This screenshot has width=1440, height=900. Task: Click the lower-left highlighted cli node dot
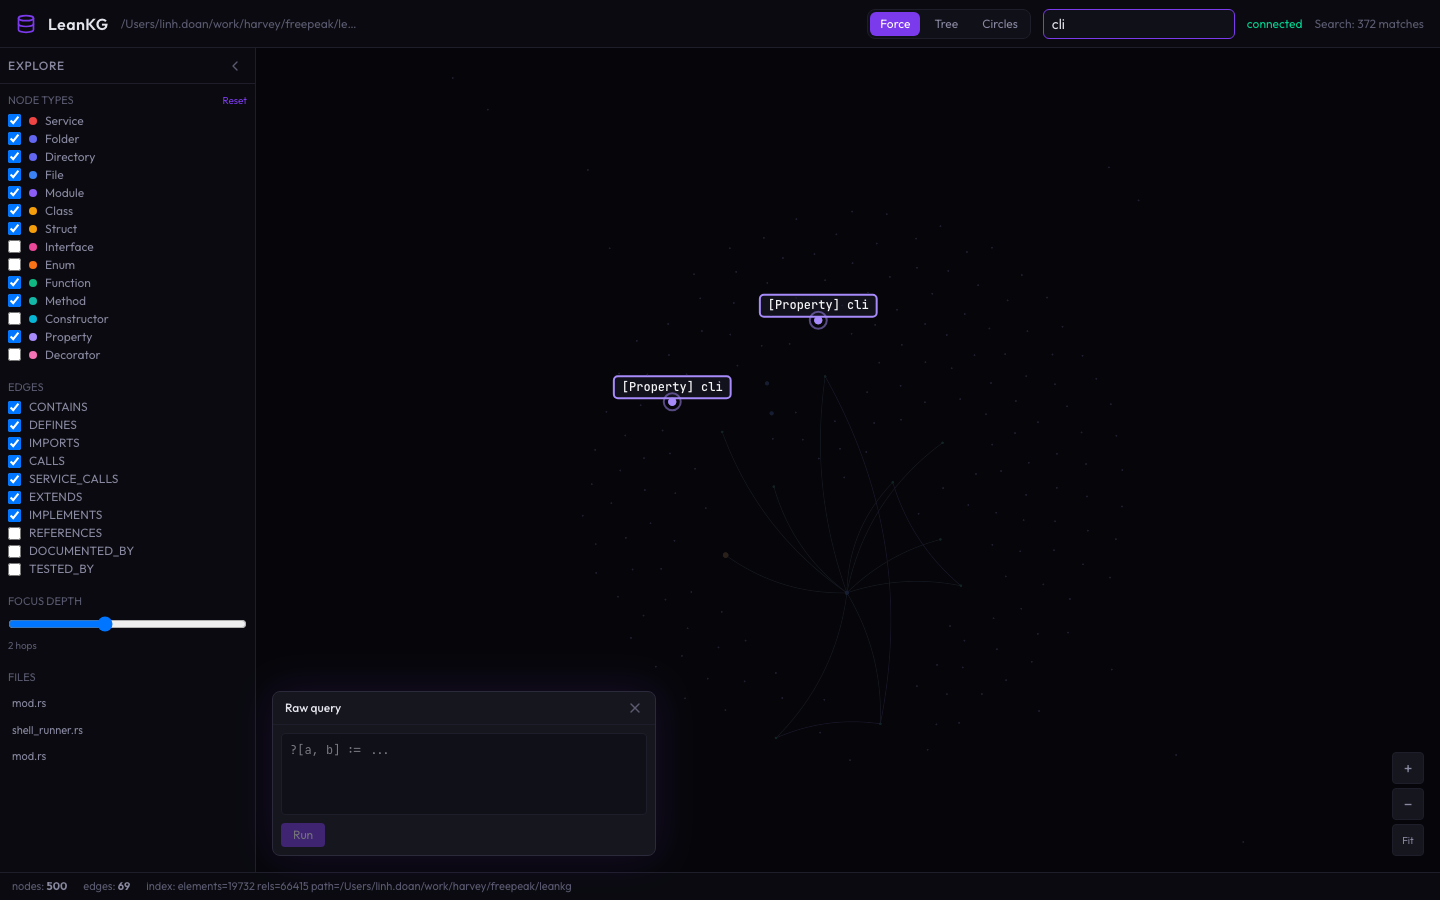pyautogui.click(x=672, y=402)
